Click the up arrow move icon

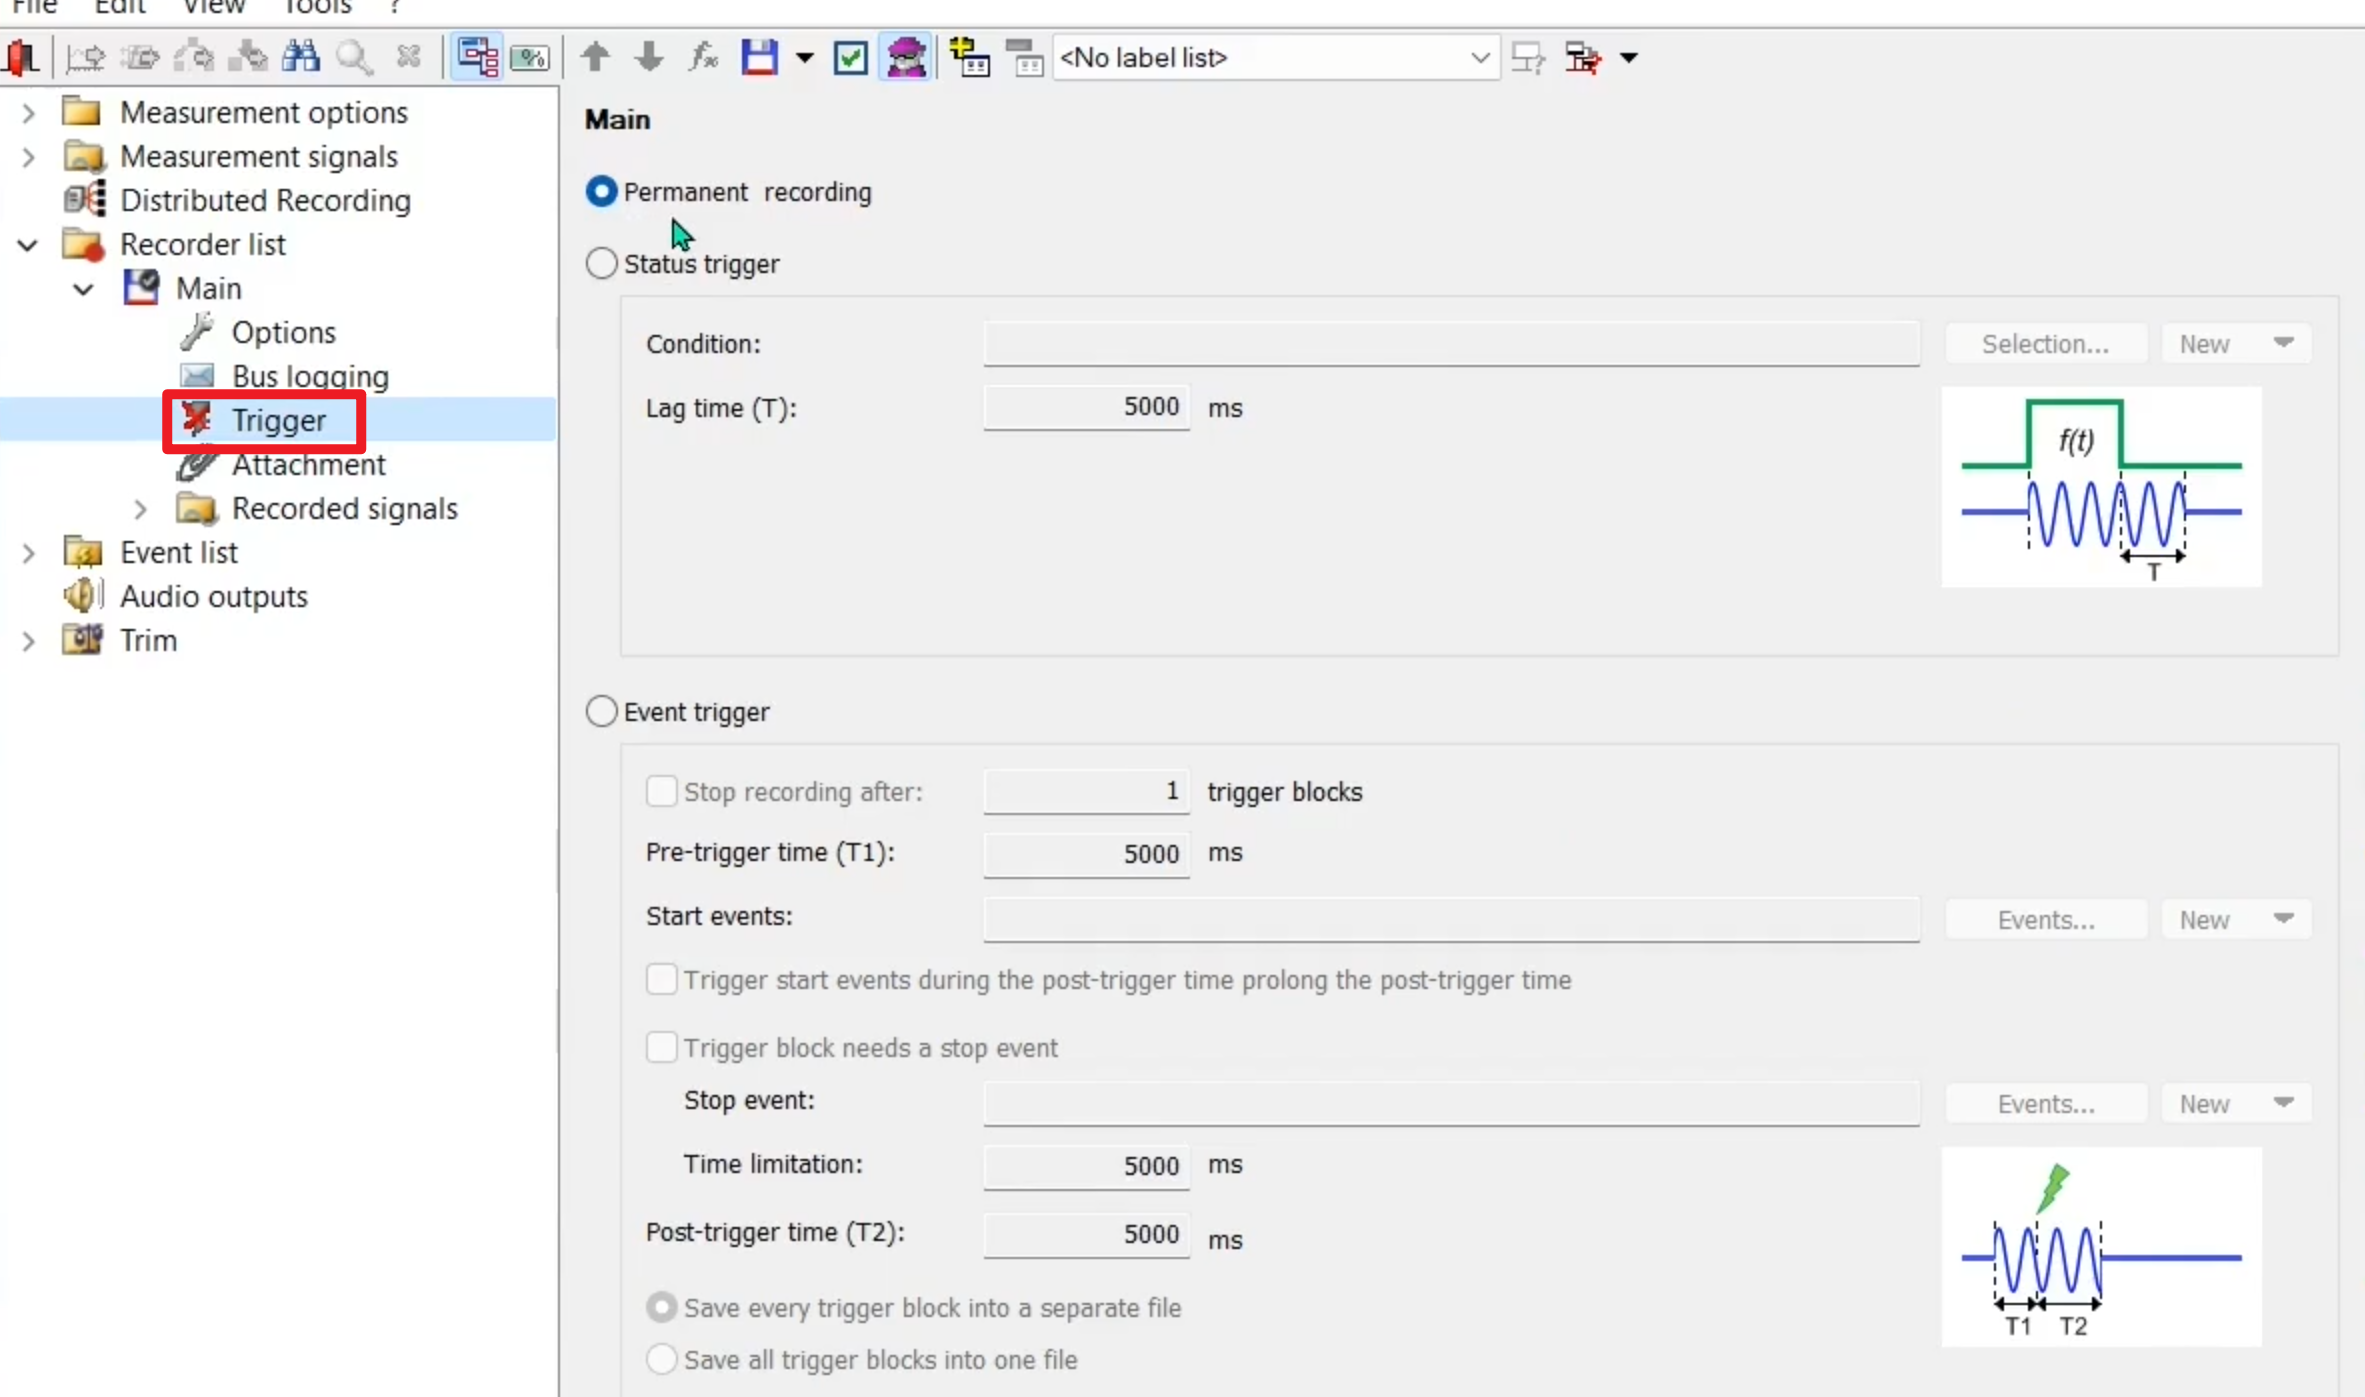pyautogui.click(x=595, y=57)
